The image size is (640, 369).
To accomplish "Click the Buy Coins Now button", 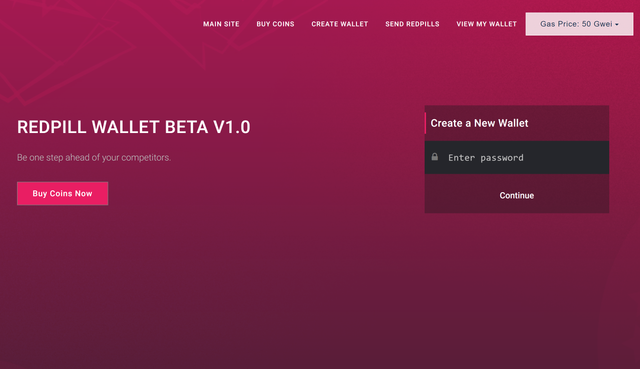I will point(62,193).
